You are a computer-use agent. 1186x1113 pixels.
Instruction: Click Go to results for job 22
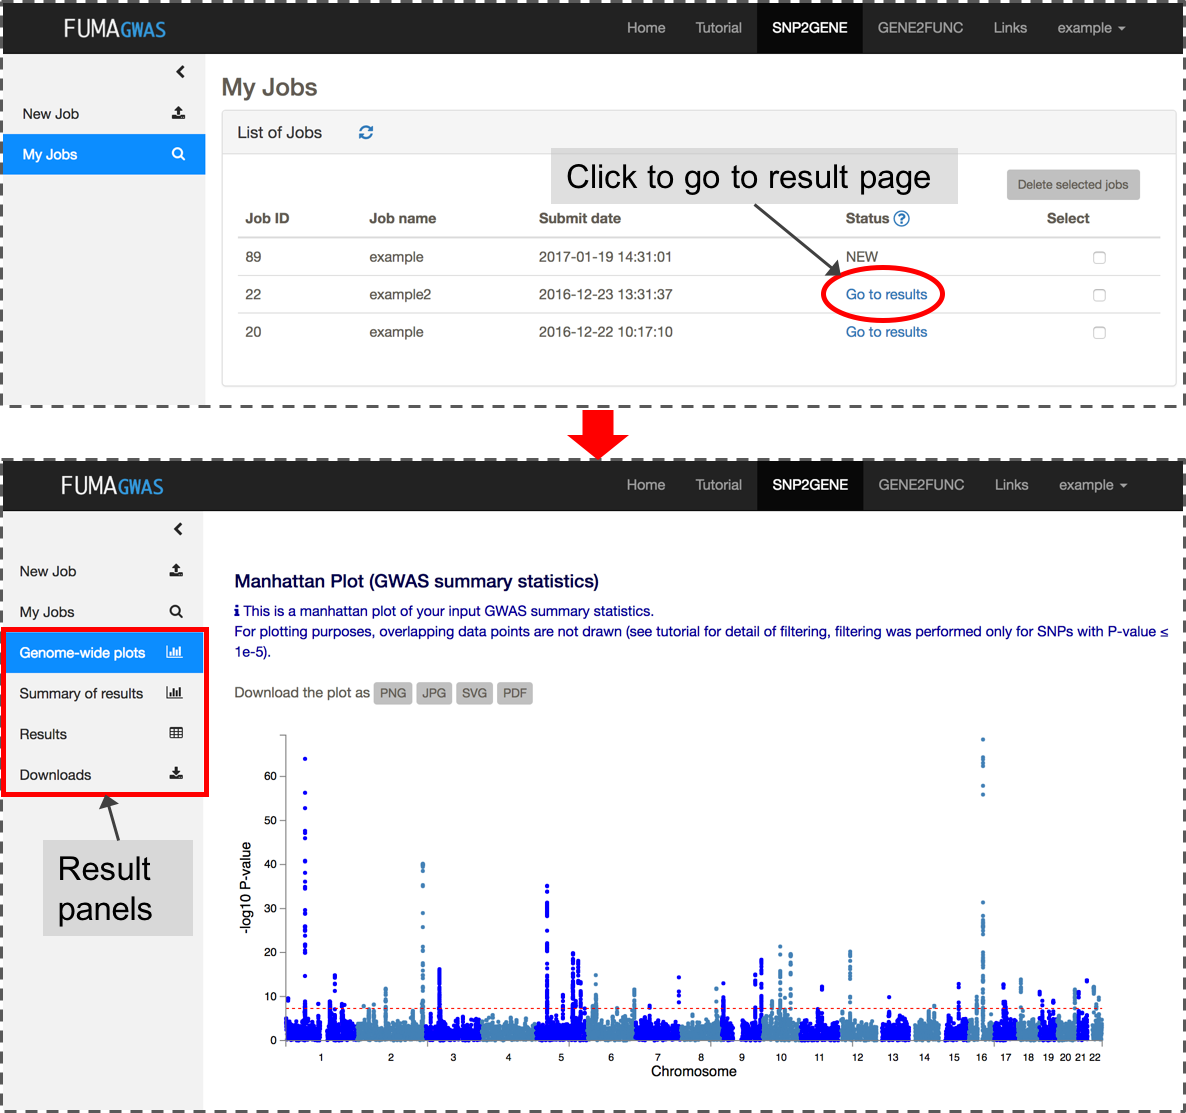[886, 294]
